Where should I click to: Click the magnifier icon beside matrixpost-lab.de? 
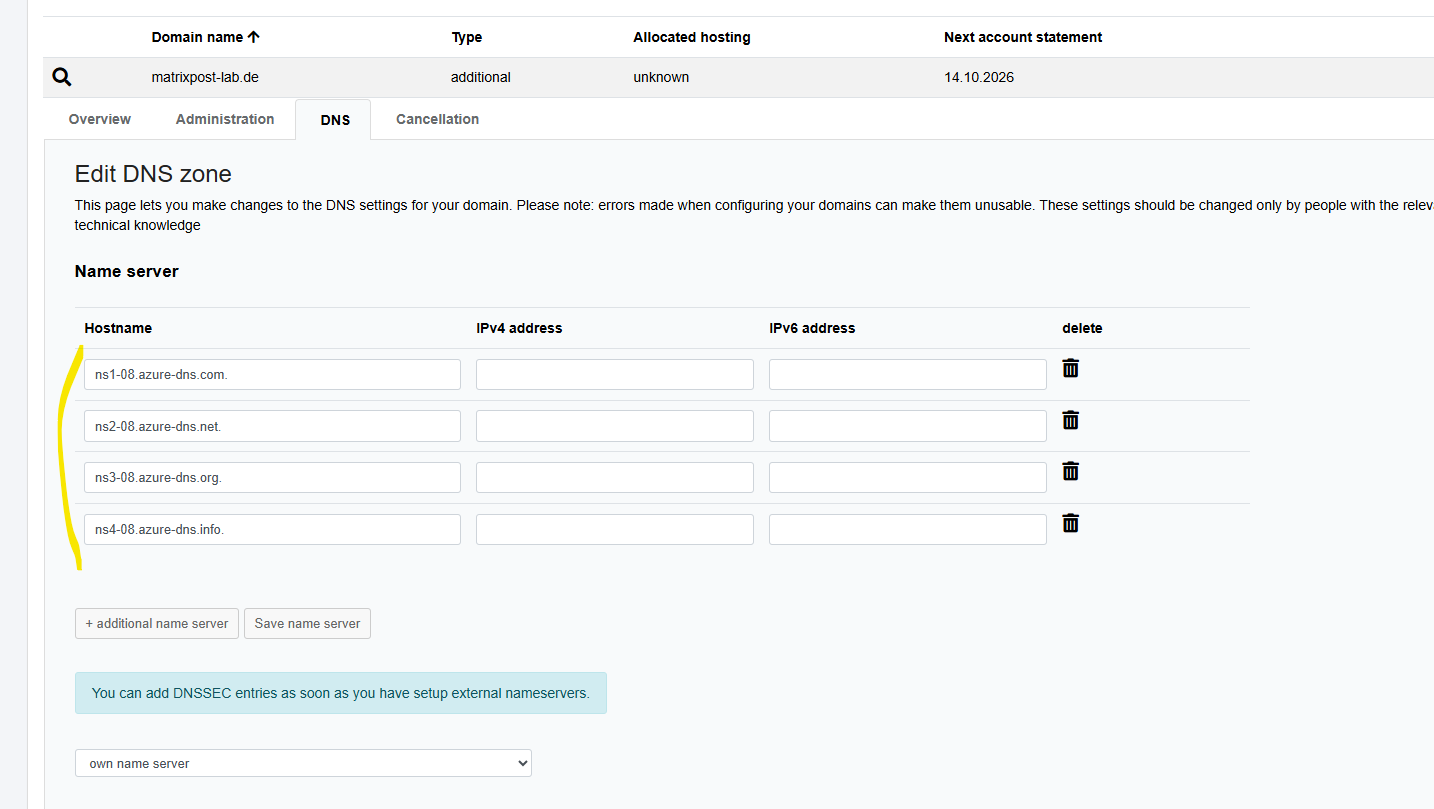point(62,77)
